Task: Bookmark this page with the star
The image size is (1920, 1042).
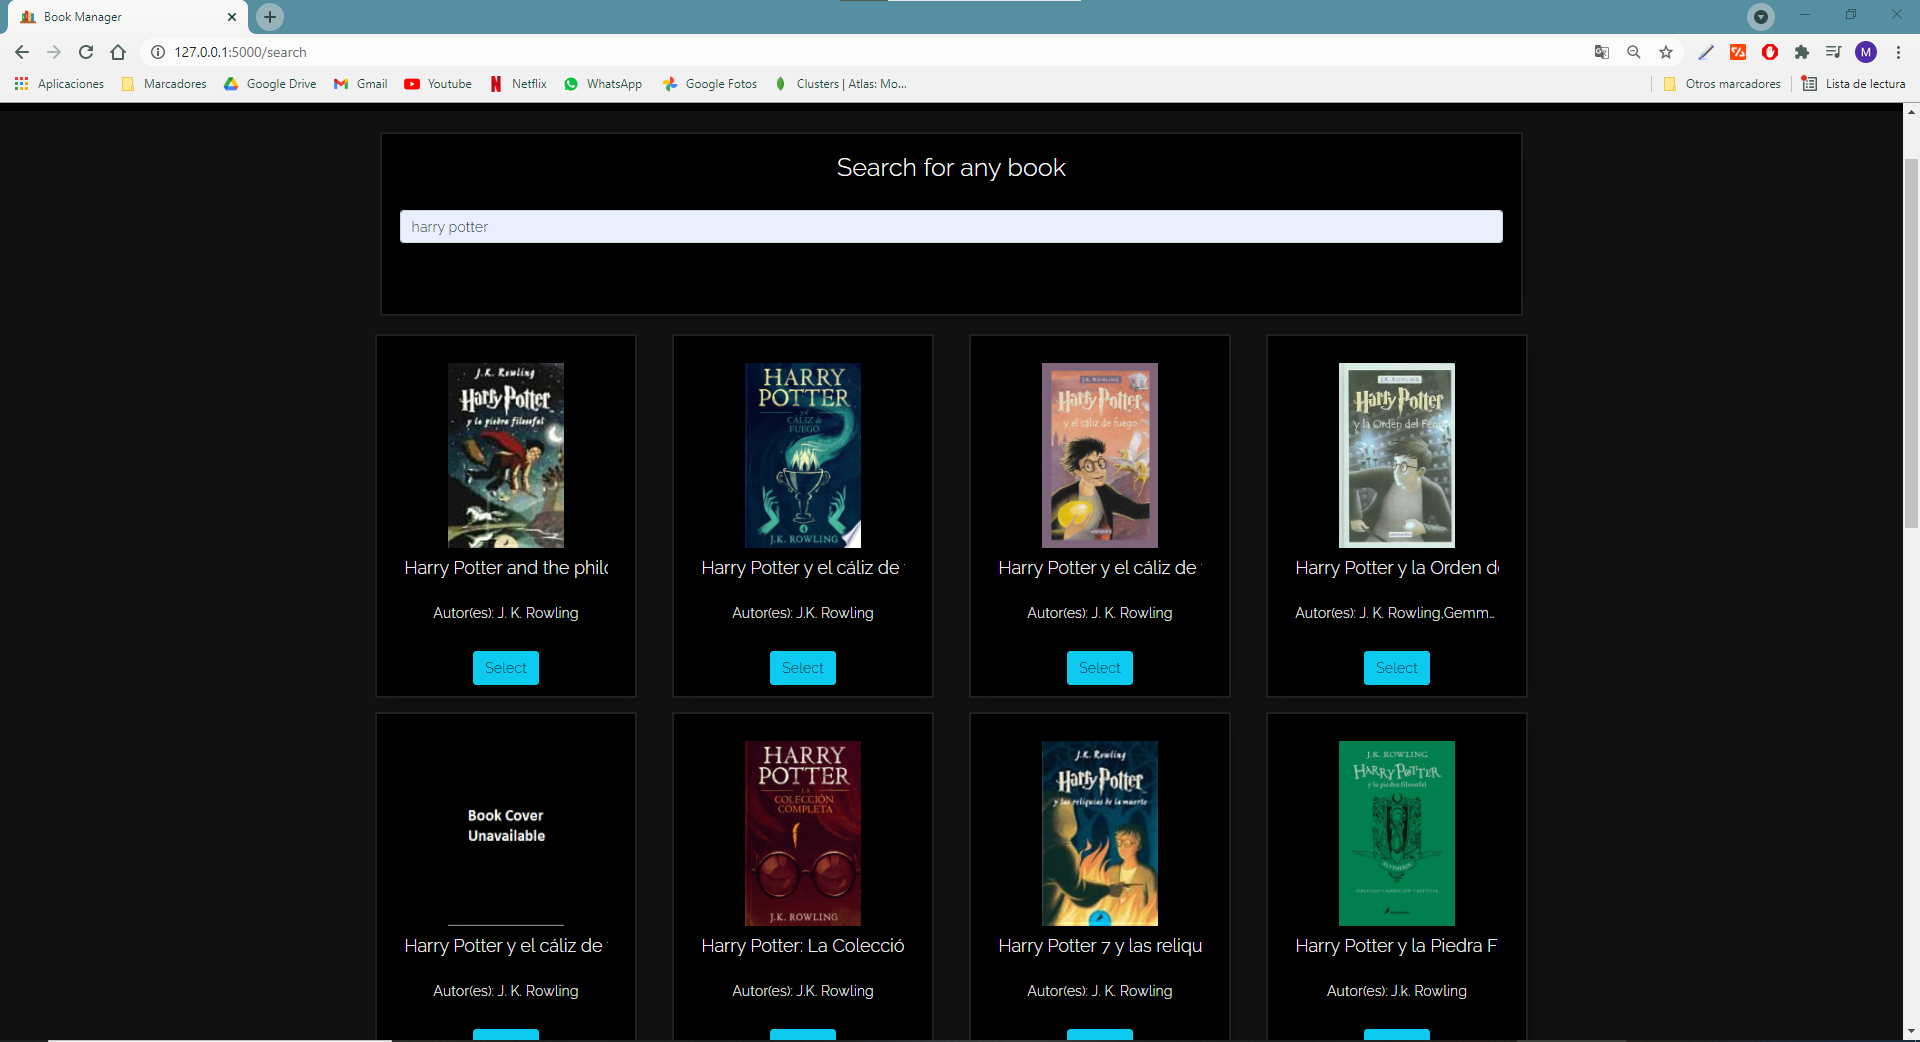Action: [1666, 52]
